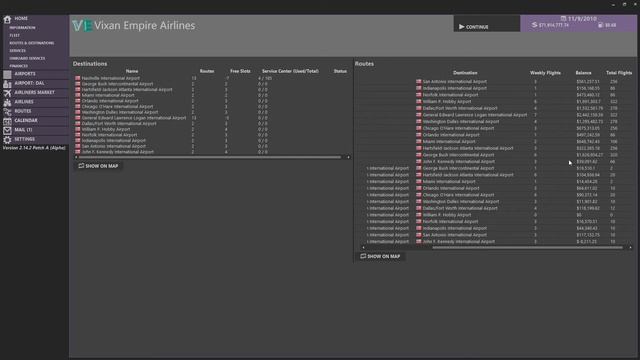Open Finances submenu under Home
640x360 pixels.
tap(19, 66)
